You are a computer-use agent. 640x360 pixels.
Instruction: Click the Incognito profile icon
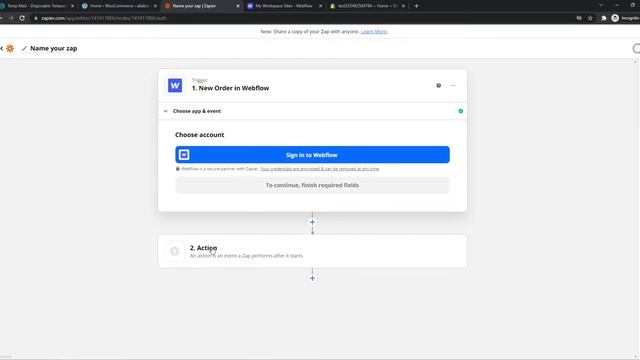[615, 18]
